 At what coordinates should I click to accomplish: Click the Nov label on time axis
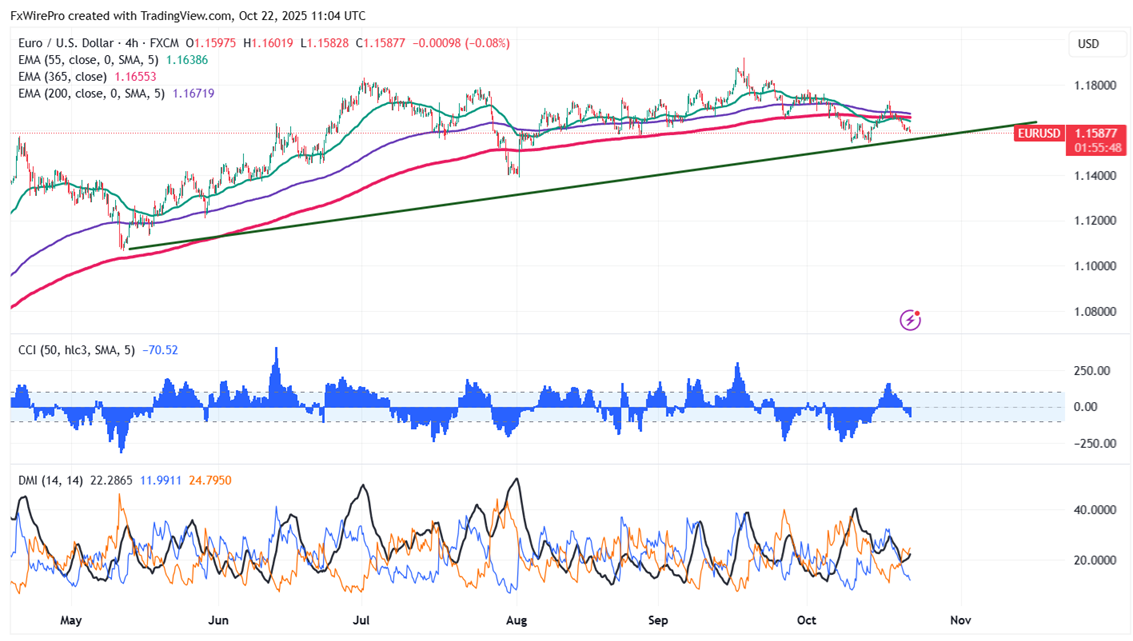(x=960, y=620)
